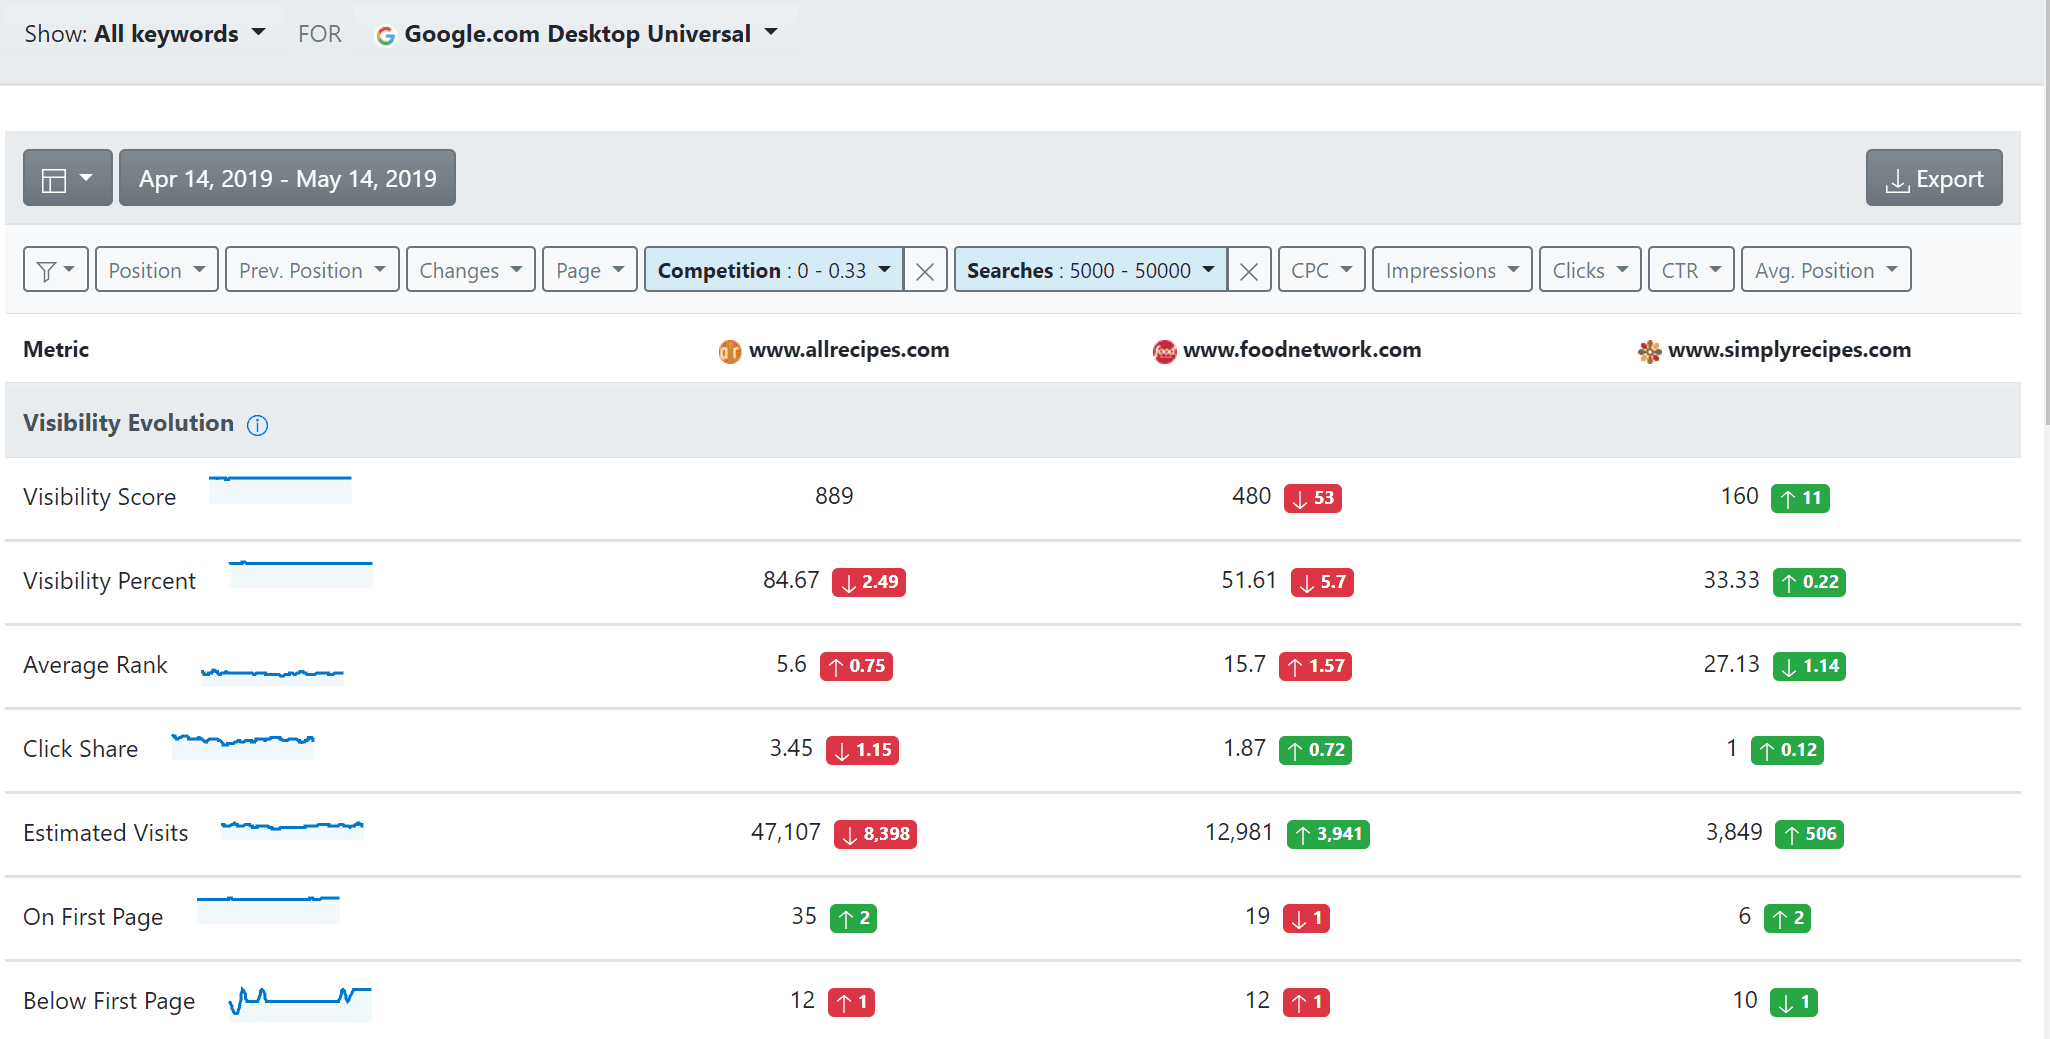The height and width of the screenshot is (1039, 2050).
Task: Open the Apr 14 - May 14 date range
Action: (x=287, y=178)
